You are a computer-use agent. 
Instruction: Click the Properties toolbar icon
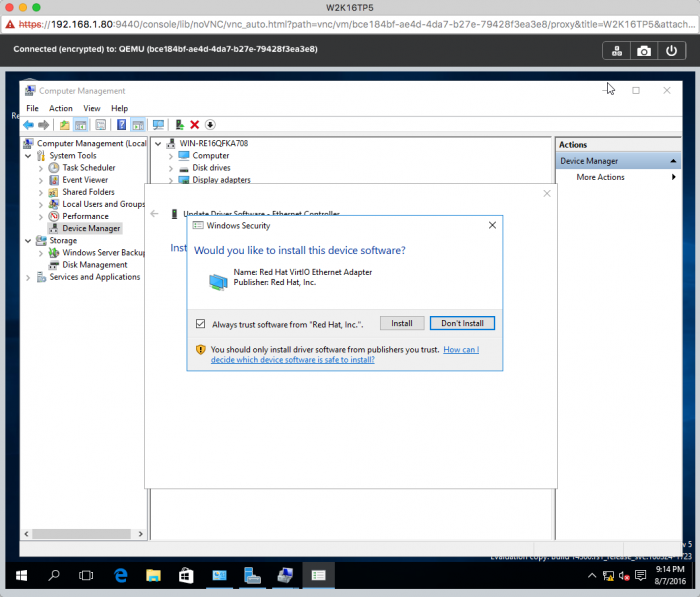coord(100,125)
